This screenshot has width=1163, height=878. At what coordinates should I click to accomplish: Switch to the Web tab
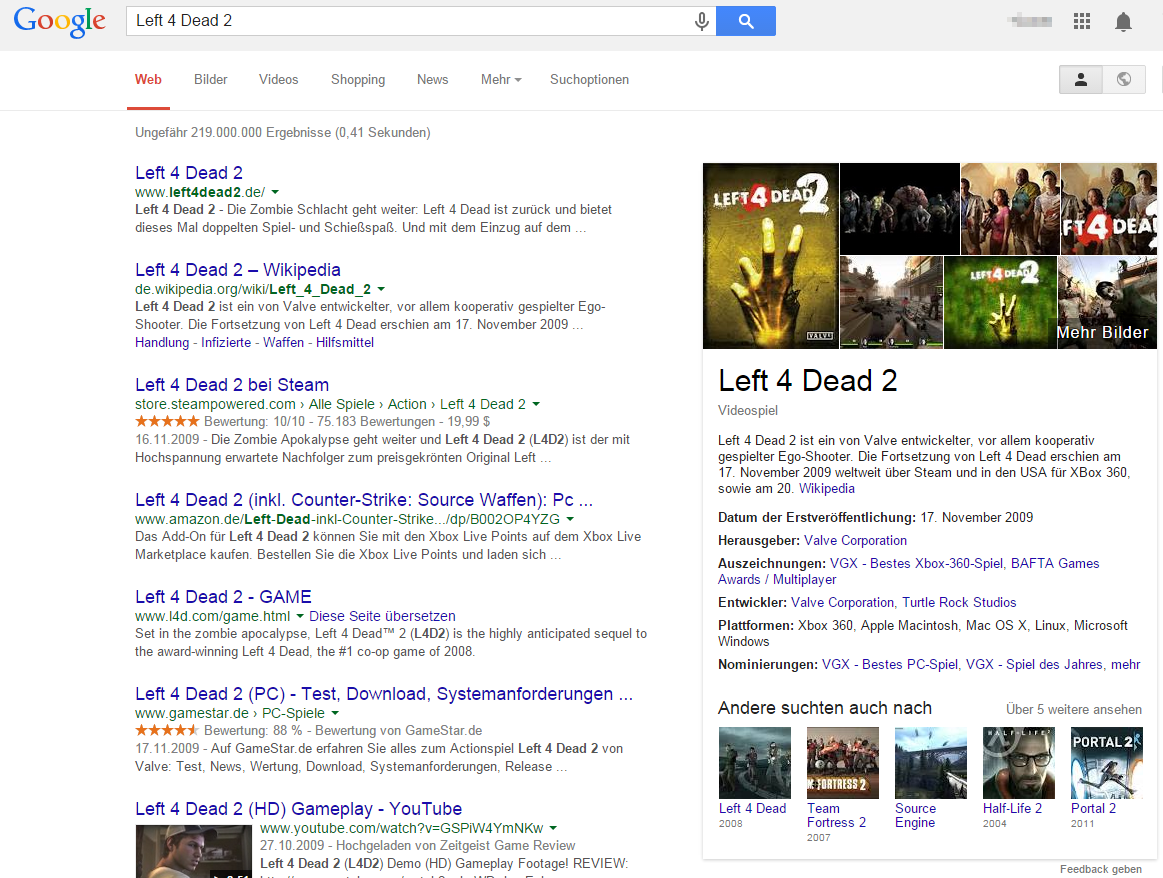[148, 79]
